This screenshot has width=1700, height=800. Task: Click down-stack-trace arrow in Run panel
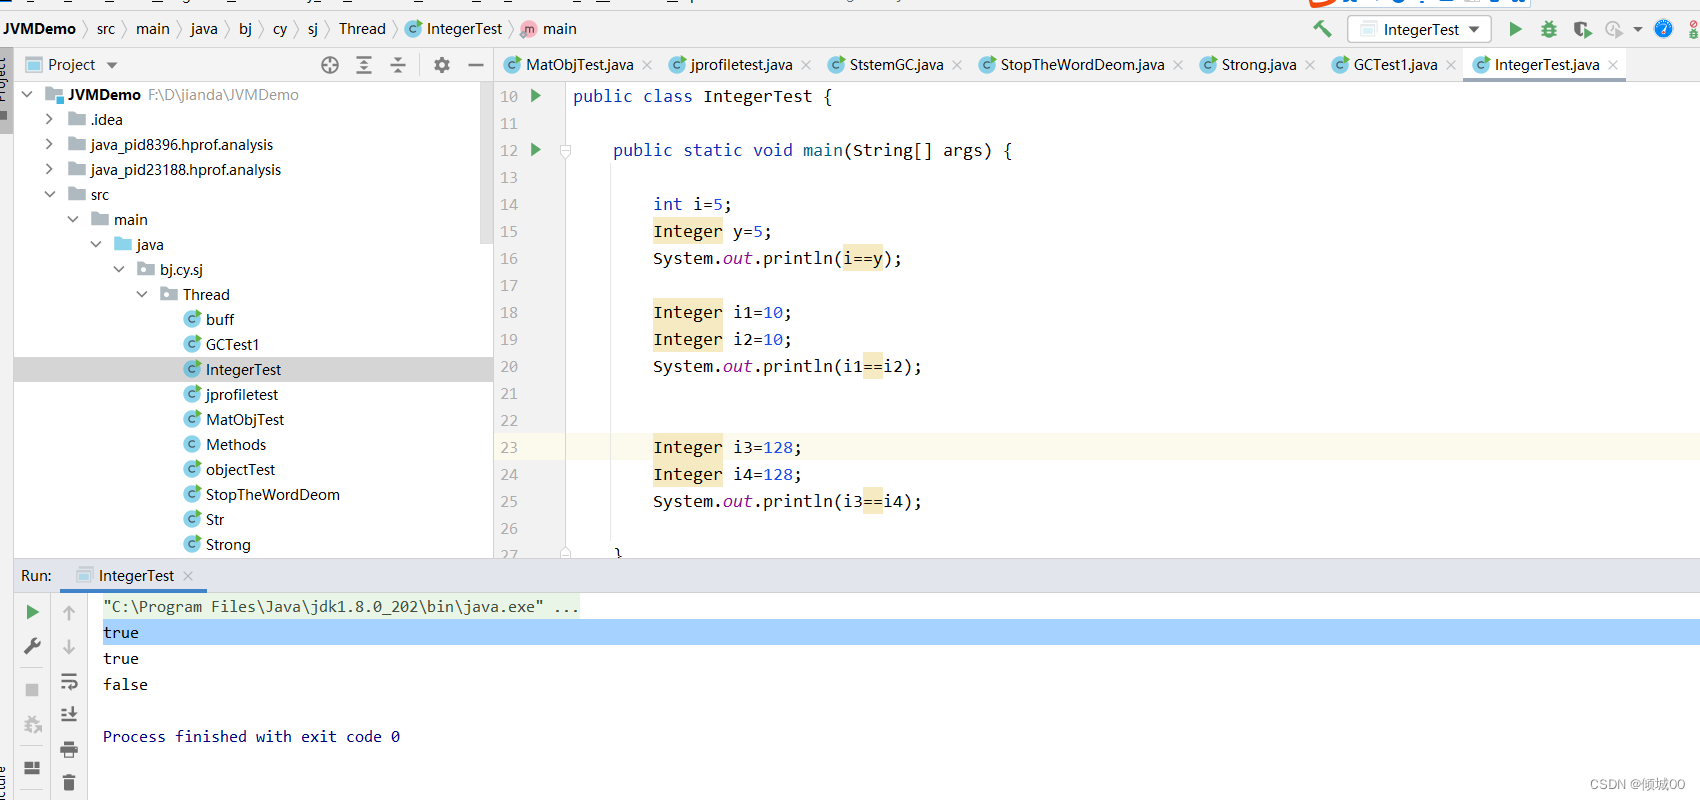[69, 647]
